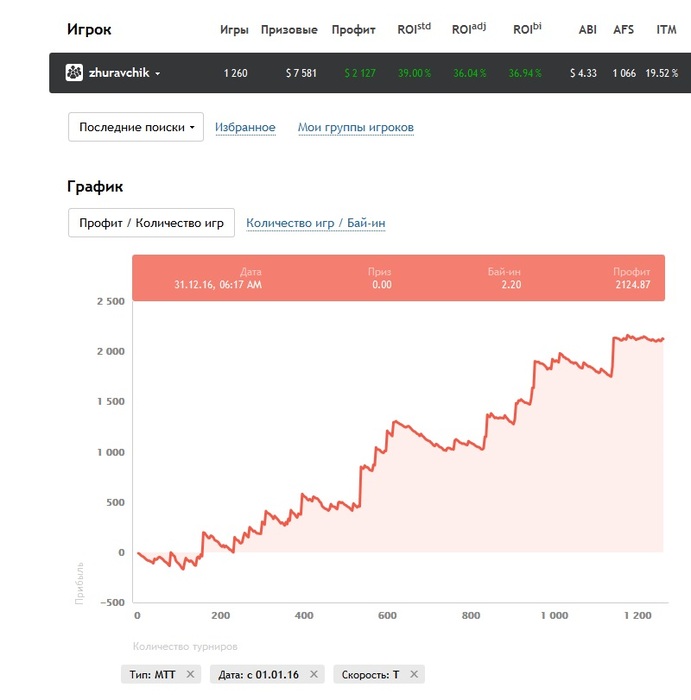Sort by the "Игры" column header
The width and height of the screenshot is (691, 700).
pyautogui.click(x=234, y=30)
